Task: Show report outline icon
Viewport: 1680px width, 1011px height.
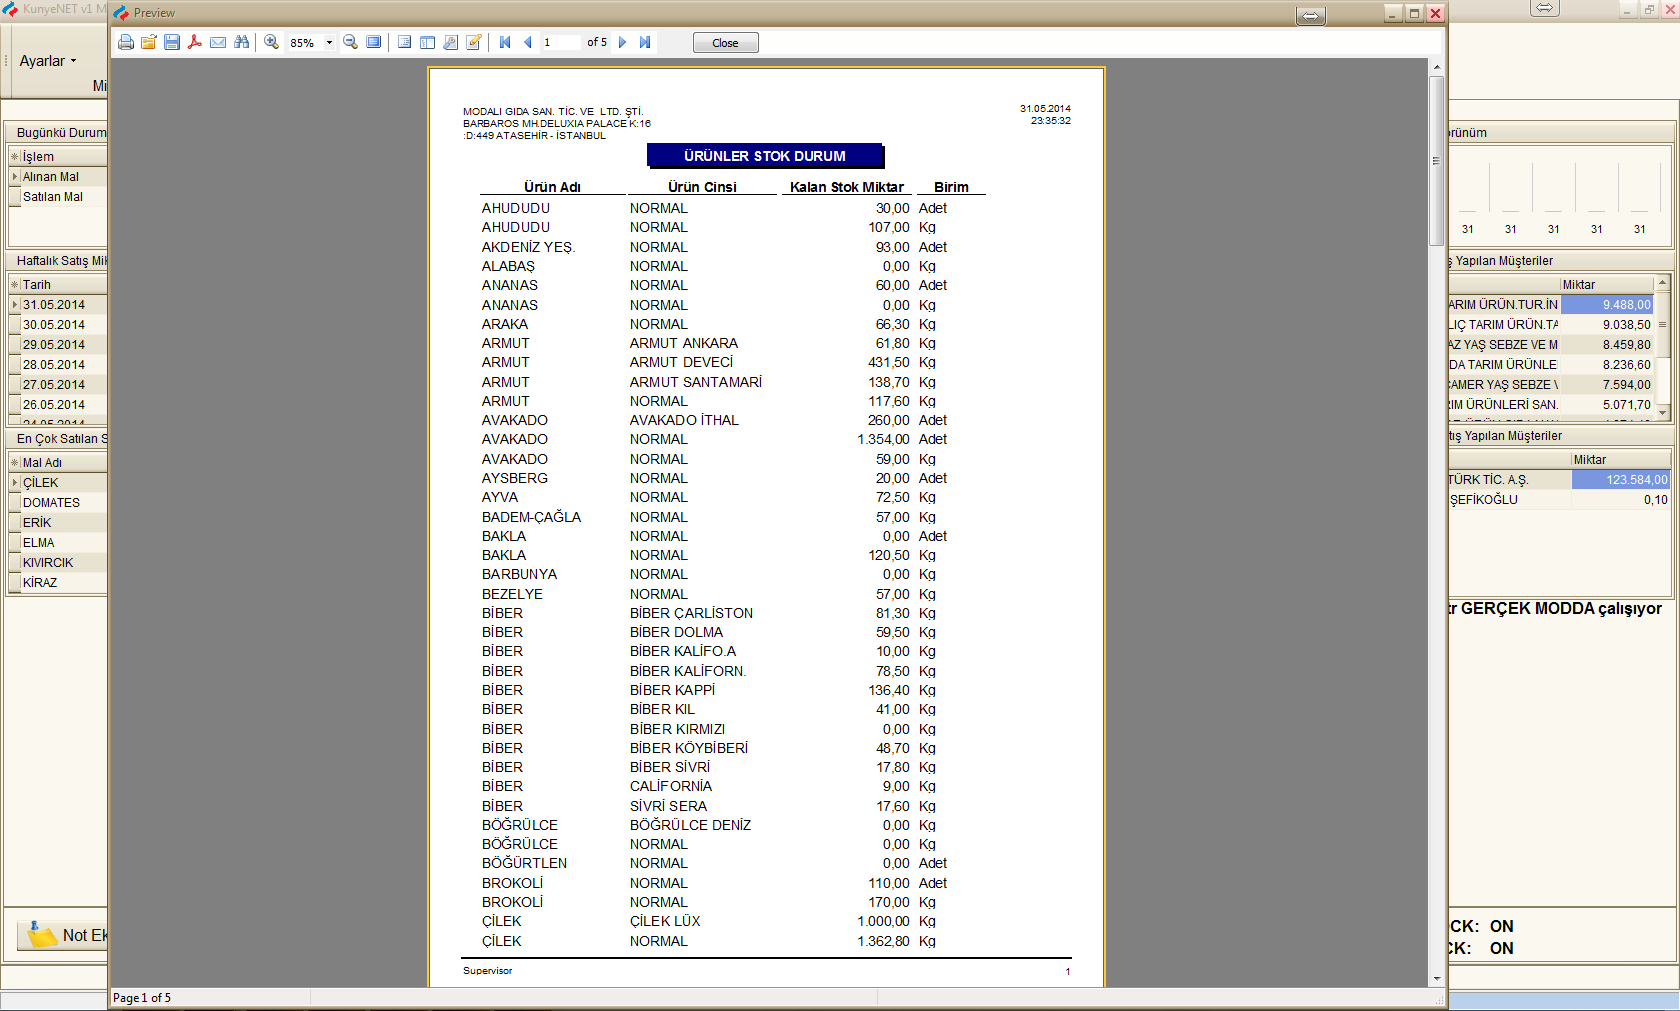Action: [404, 42]
